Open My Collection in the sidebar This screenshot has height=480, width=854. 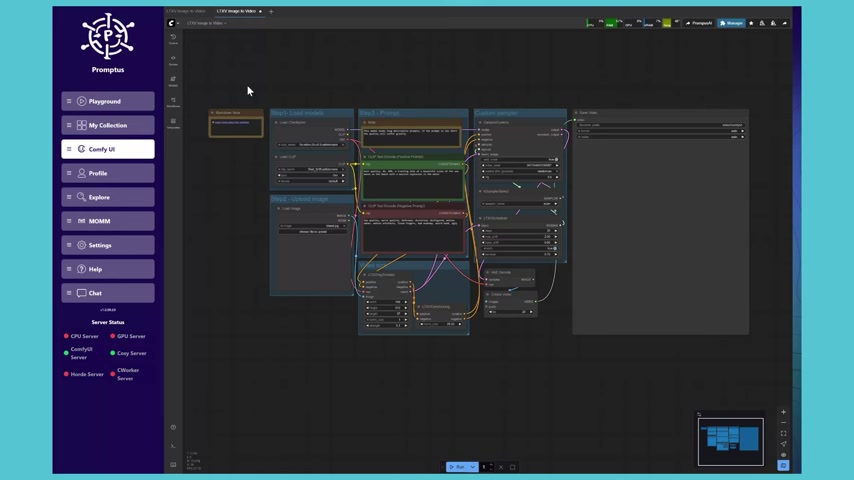point(108,125)
